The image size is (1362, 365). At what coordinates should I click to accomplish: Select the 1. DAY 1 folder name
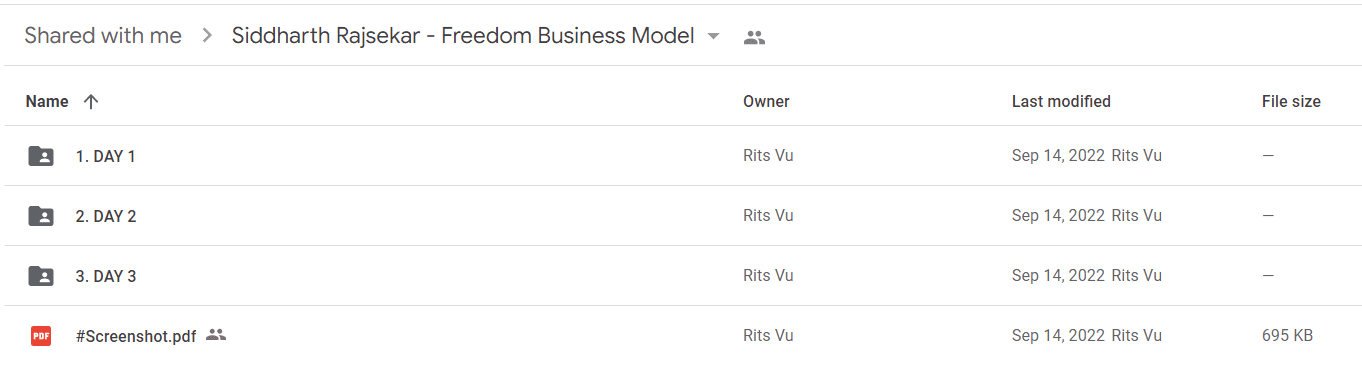click(105, 156)
